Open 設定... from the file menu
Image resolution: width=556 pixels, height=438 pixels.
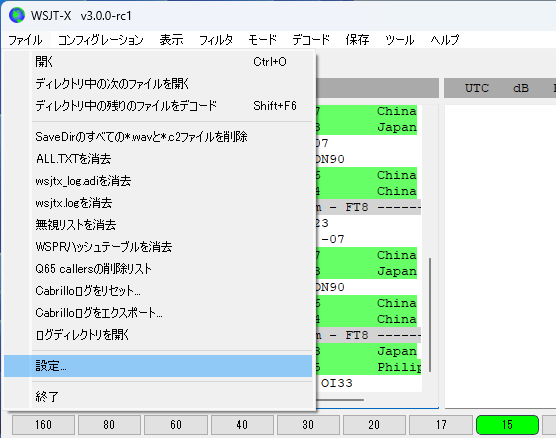158,366
